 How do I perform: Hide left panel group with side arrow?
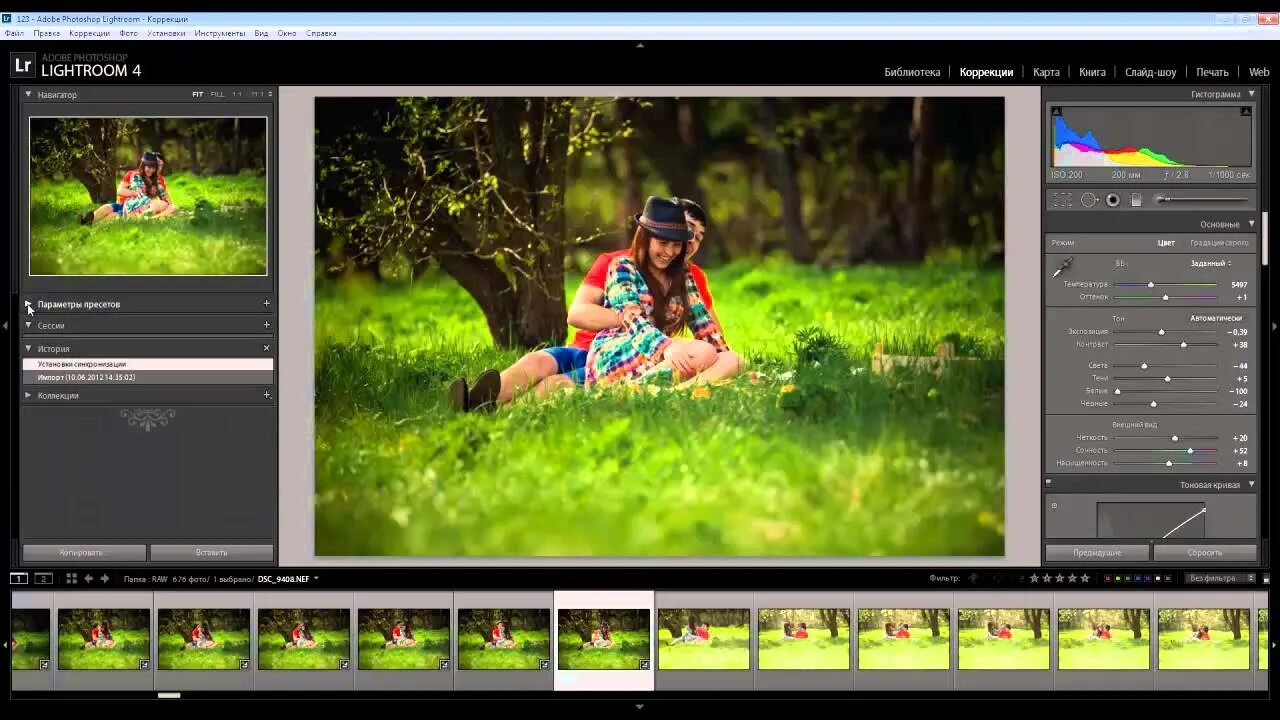point(5,326)
